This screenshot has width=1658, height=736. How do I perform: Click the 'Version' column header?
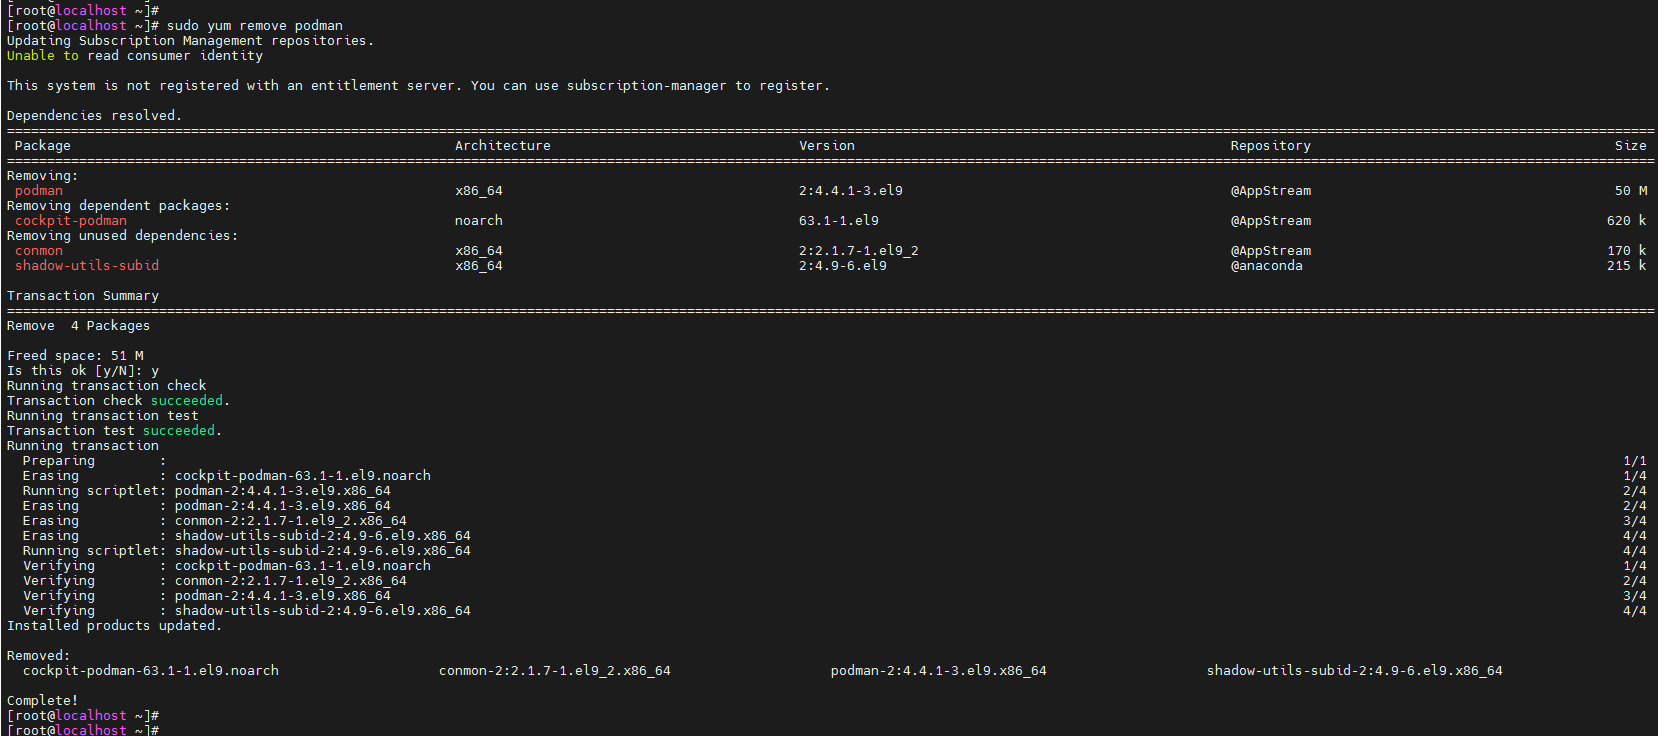(x=826, y=146)
